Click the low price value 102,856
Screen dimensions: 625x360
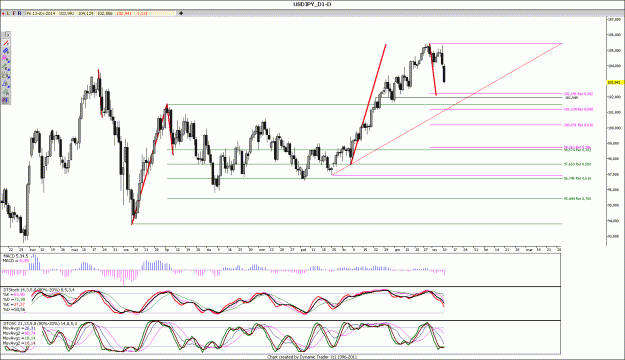click(x=105, y=13)
